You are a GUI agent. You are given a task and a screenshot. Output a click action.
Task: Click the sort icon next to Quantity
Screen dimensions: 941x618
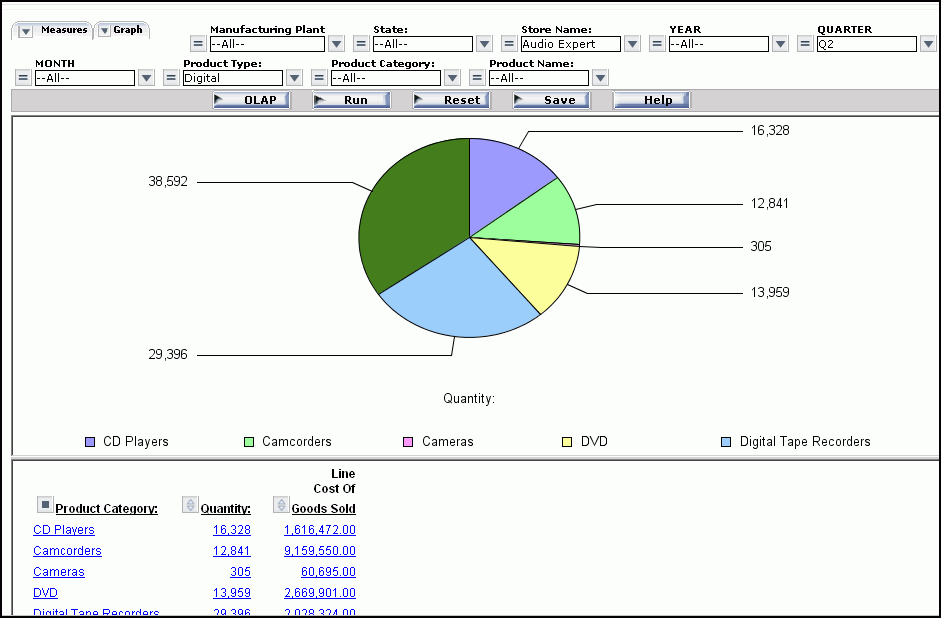click(x=190, y=505)
